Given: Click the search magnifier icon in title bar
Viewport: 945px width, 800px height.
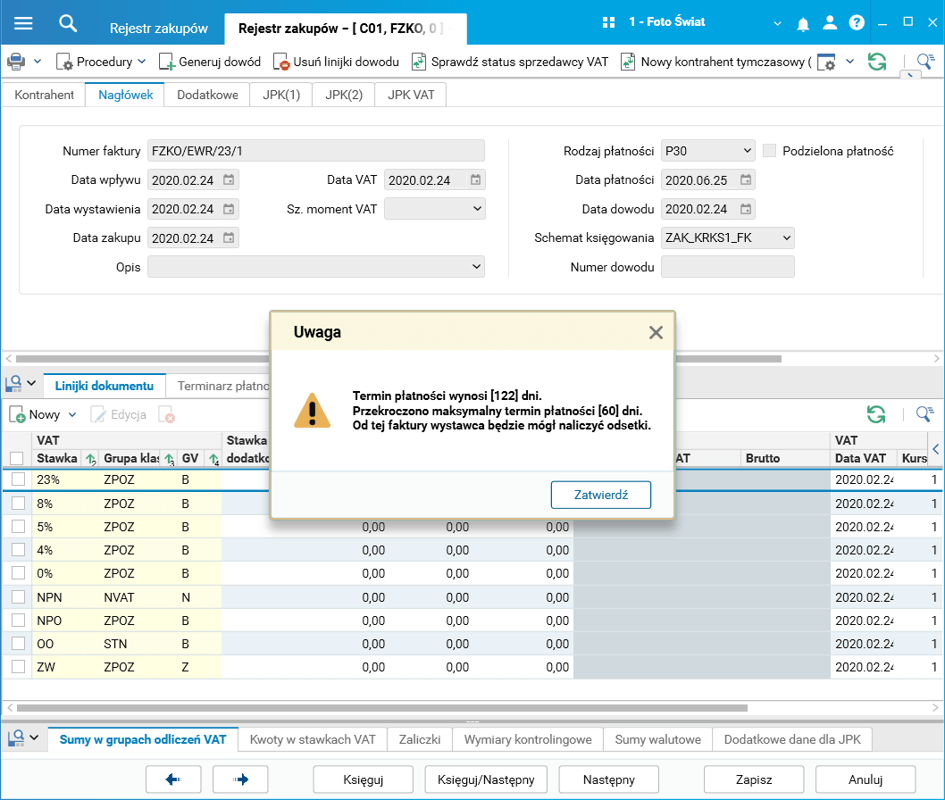Looking at the screenshot, I should pos(68,23).
